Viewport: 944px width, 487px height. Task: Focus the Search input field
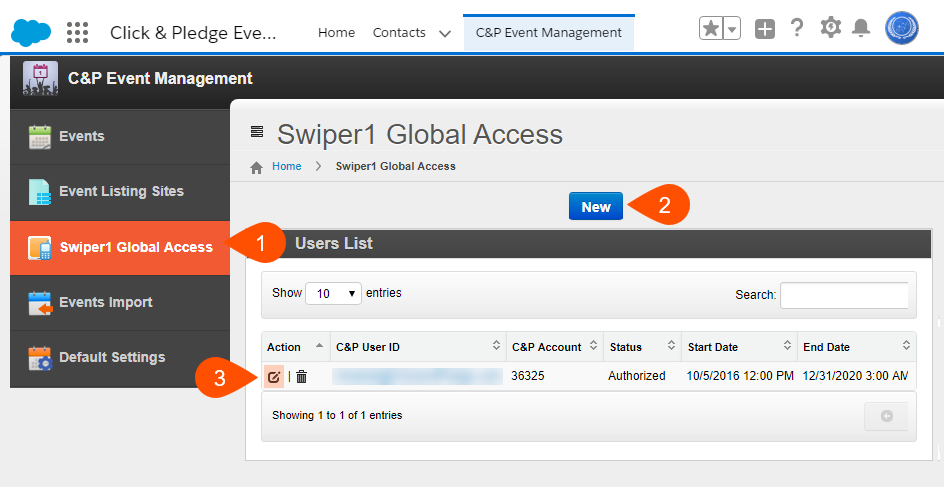pyautogui.click(x=844, y=295)
